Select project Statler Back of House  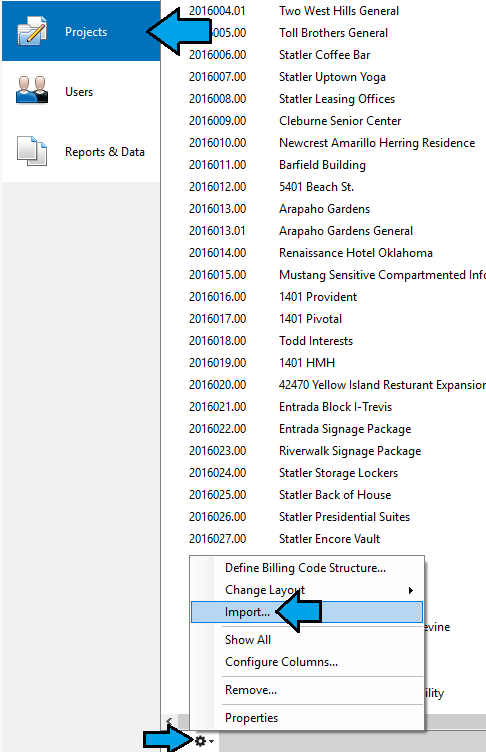point(335,495)
